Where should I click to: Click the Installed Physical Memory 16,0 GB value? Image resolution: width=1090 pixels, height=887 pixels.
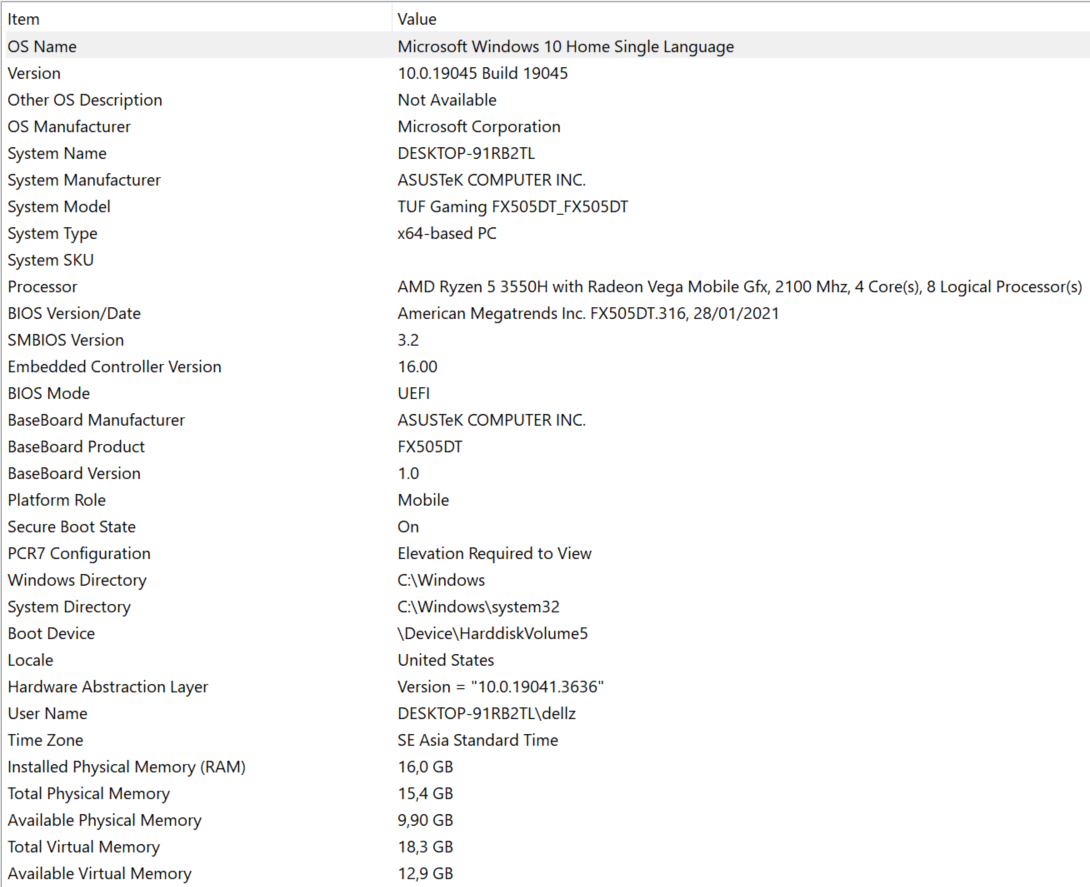pos(424,766)
